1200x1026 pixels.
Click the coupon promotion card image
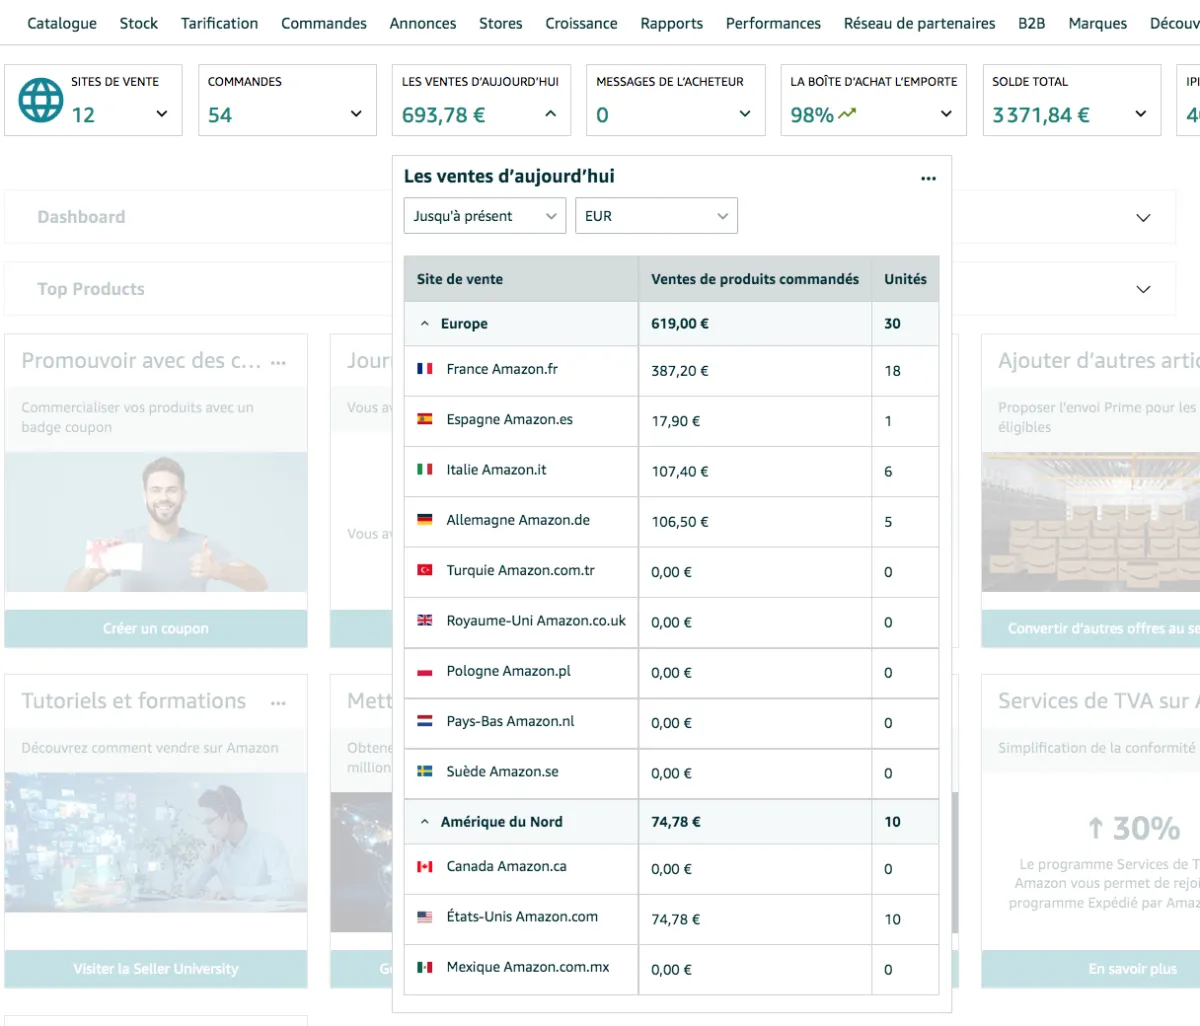[156, 522]
